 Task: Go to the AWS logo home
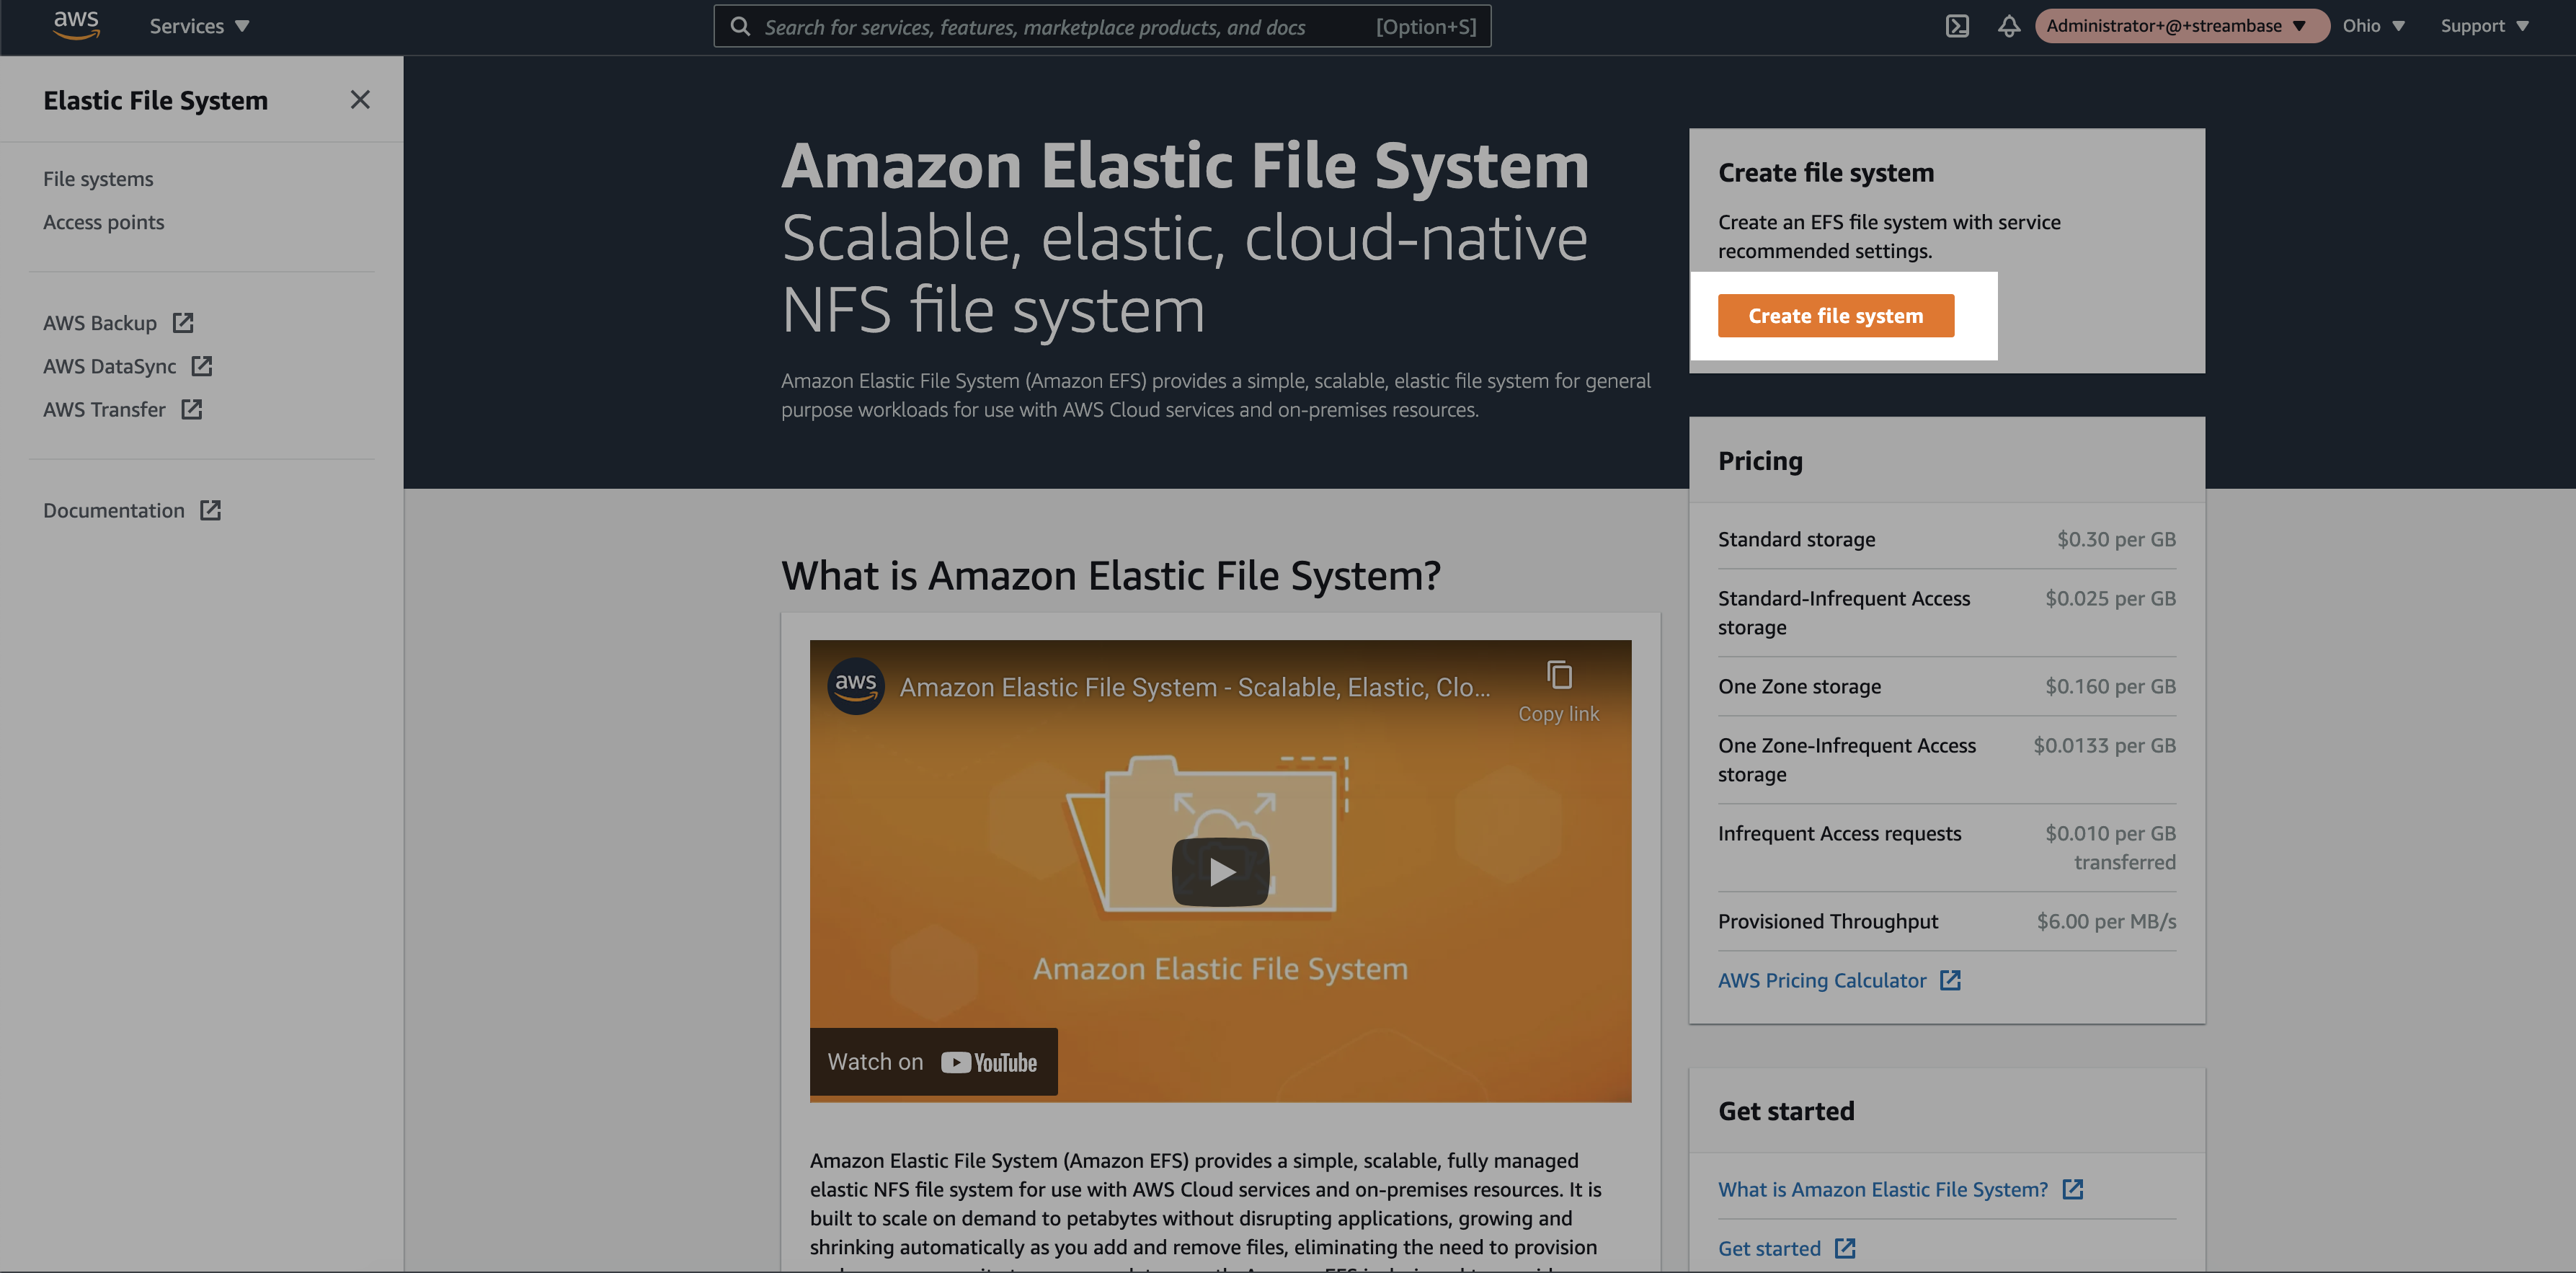point(76,25)
